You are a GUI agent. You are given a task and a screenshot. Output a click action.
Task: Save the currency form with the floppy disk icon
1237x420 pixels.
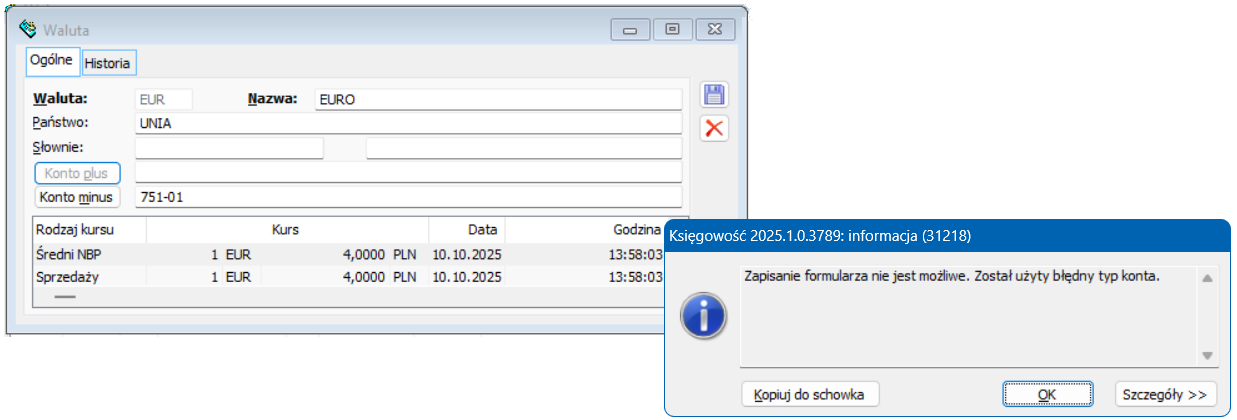tap(714, 95)
